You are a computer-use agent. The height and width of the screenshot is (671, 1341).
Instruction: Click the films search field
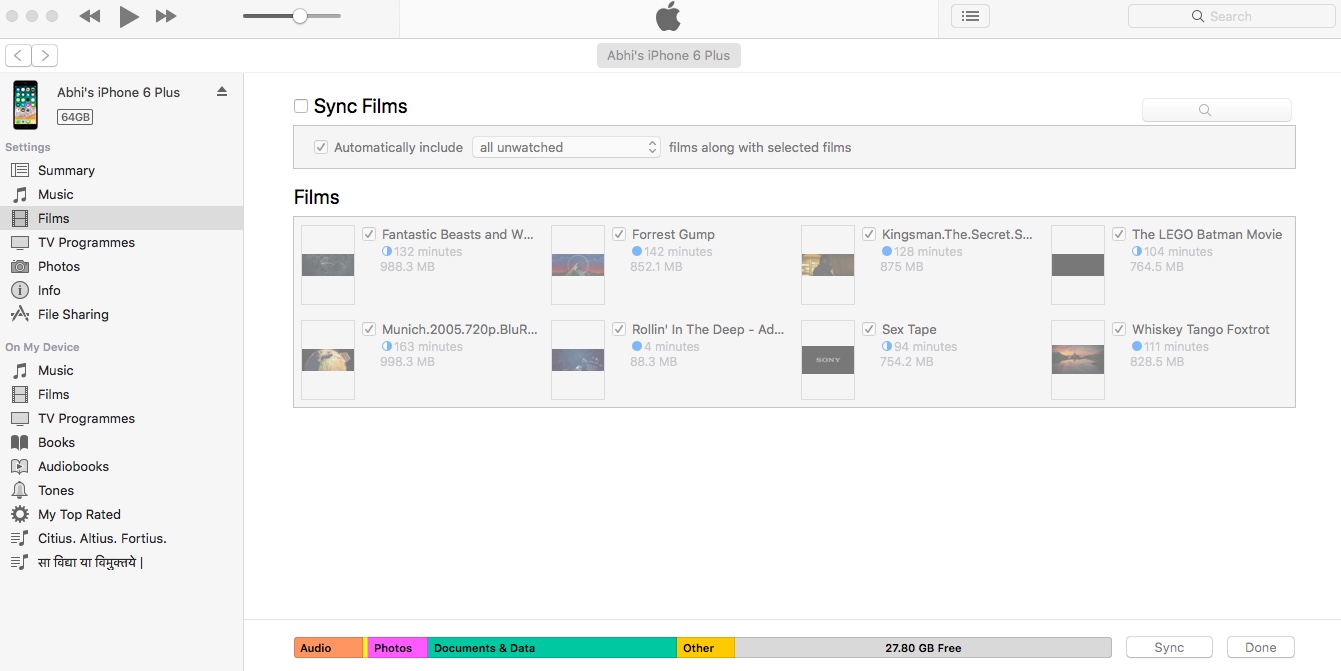(1216, 110)
